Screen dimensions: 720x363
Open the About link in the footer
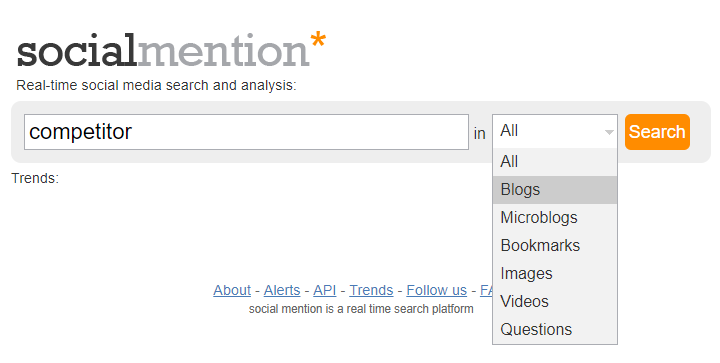pyautogui.click(x=232, y=290)
